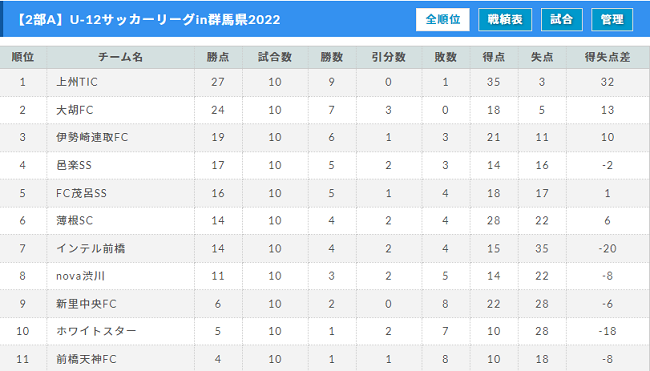This screenshot has height=371, width=650.
Task: Click the 得失点差 column header
Action: coord(608,57)
